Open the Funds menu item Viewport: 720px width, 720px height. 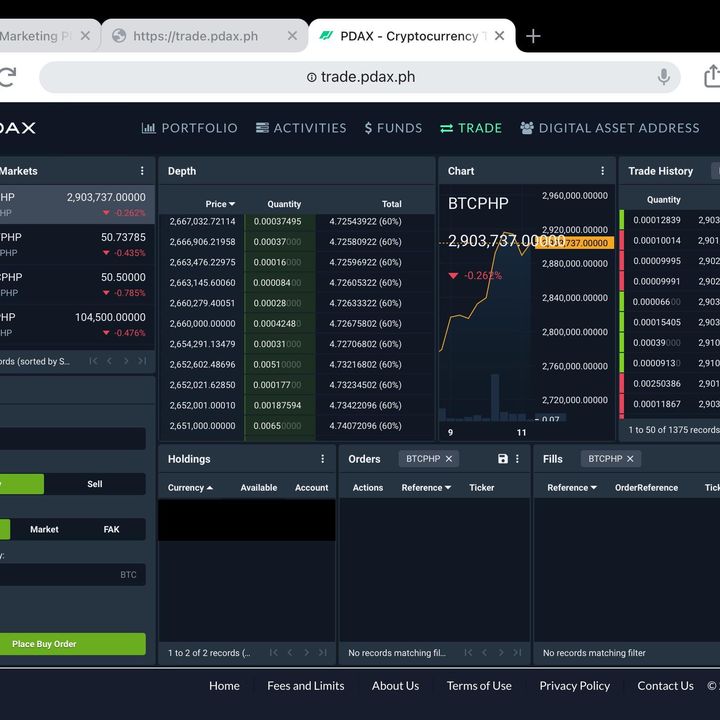(x=393, y=128)
